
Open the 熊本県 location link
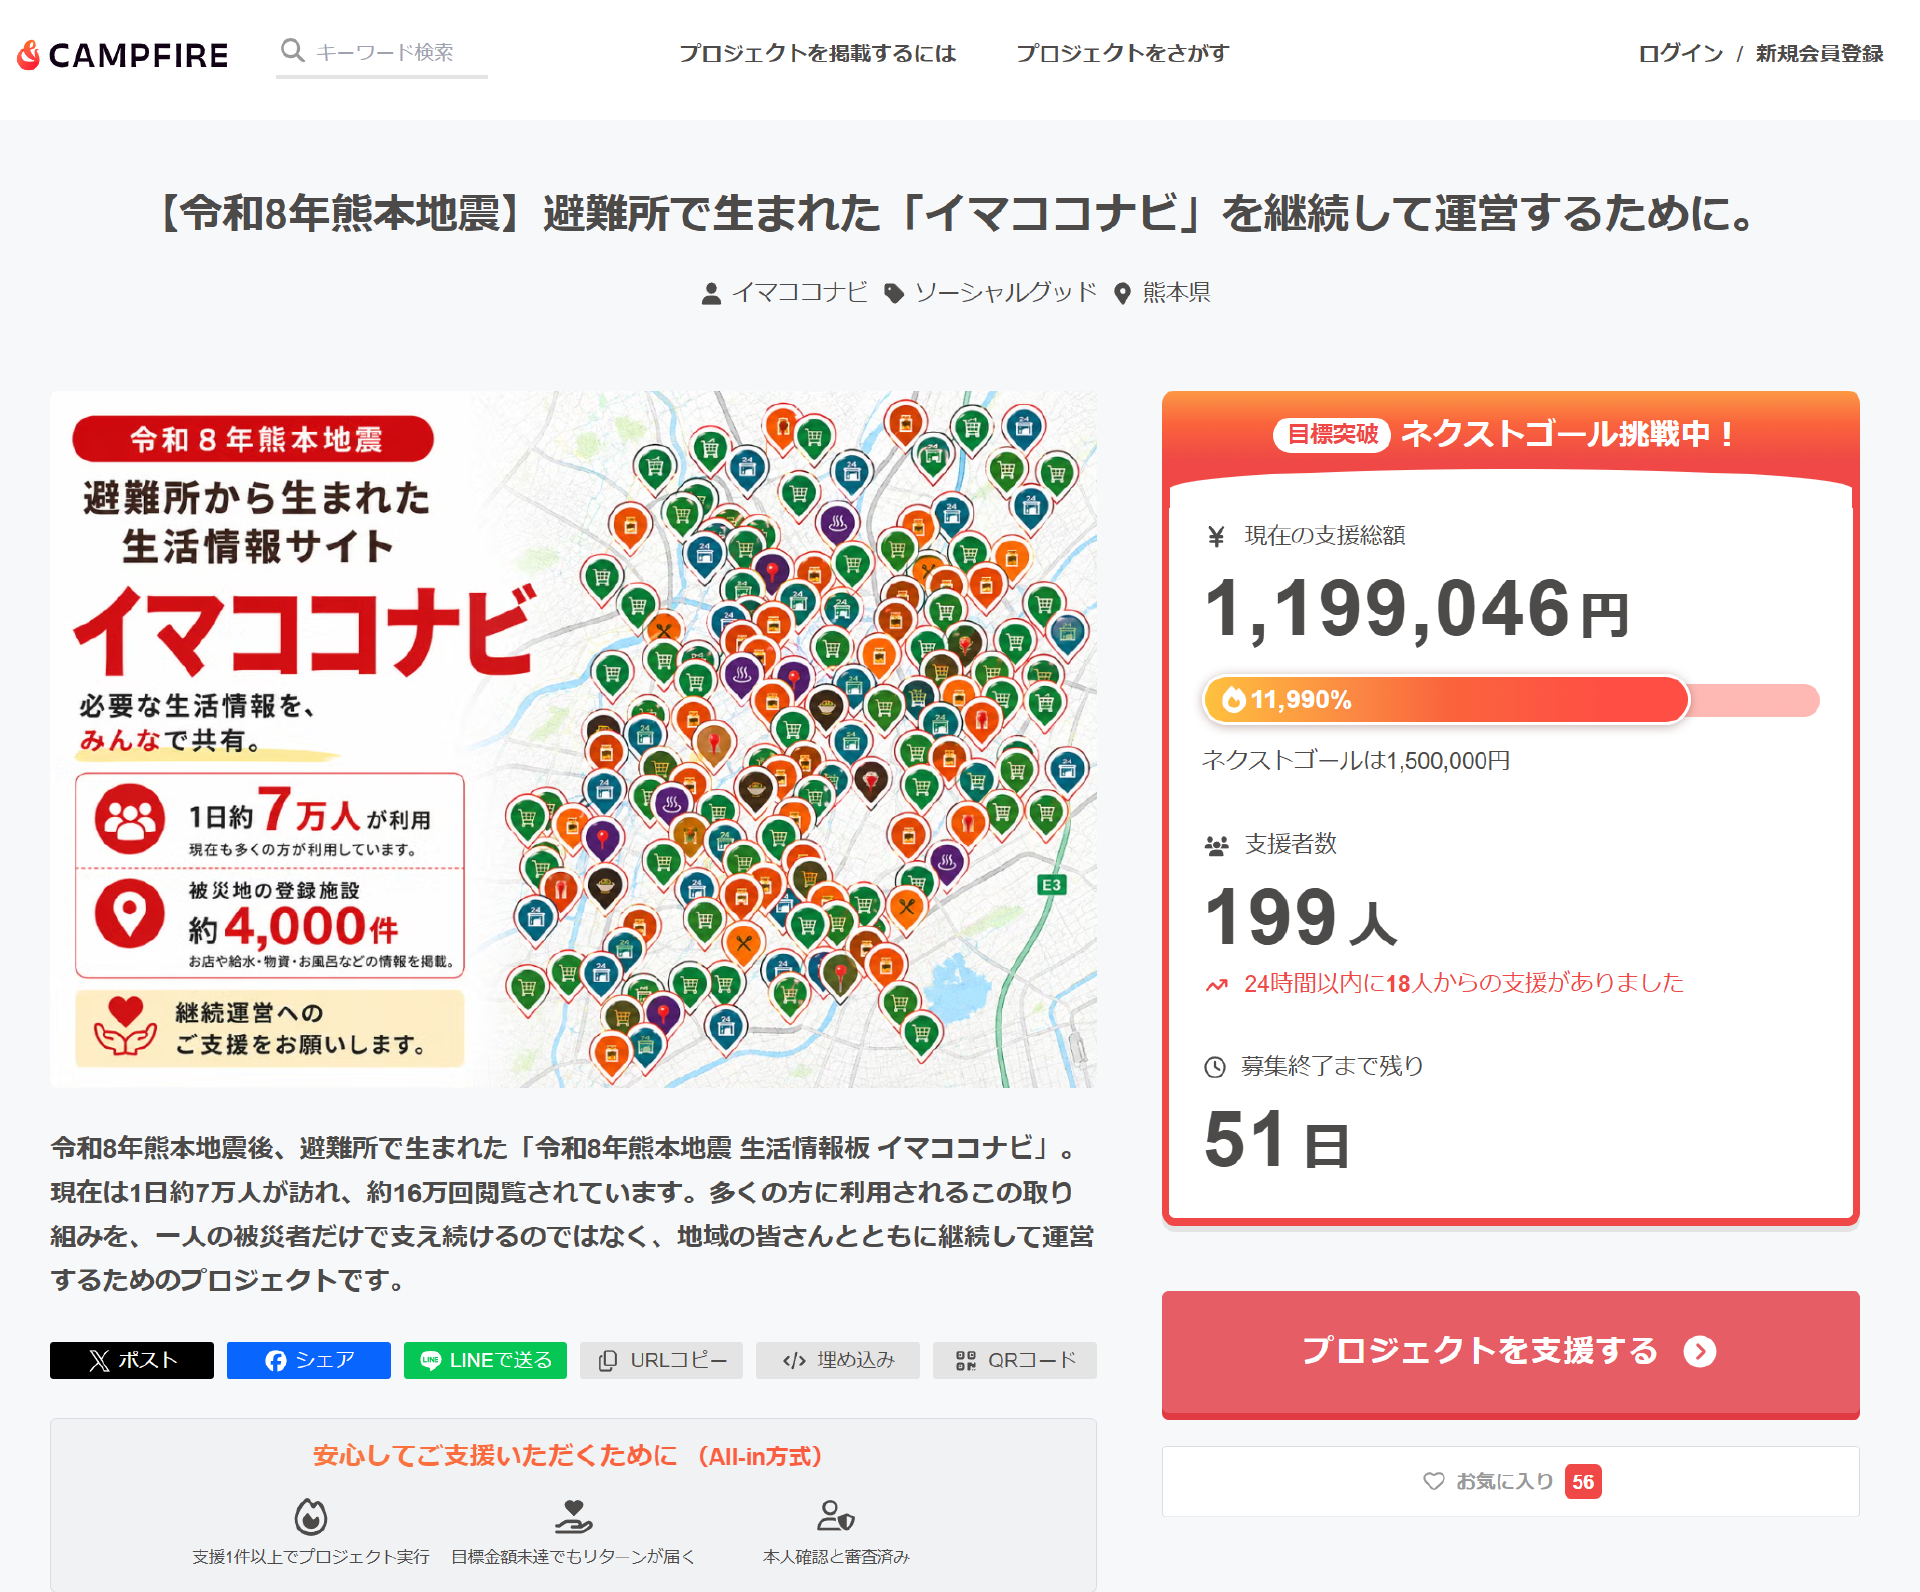(1176, 292)
